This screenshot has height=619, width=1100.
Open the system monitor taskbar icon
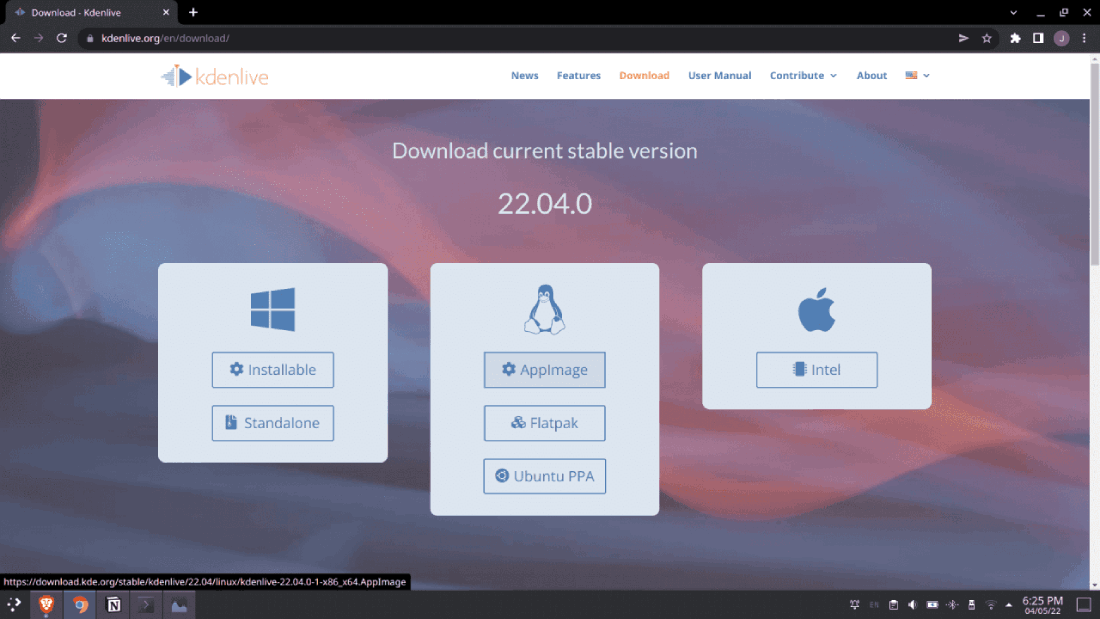[179, 604]
